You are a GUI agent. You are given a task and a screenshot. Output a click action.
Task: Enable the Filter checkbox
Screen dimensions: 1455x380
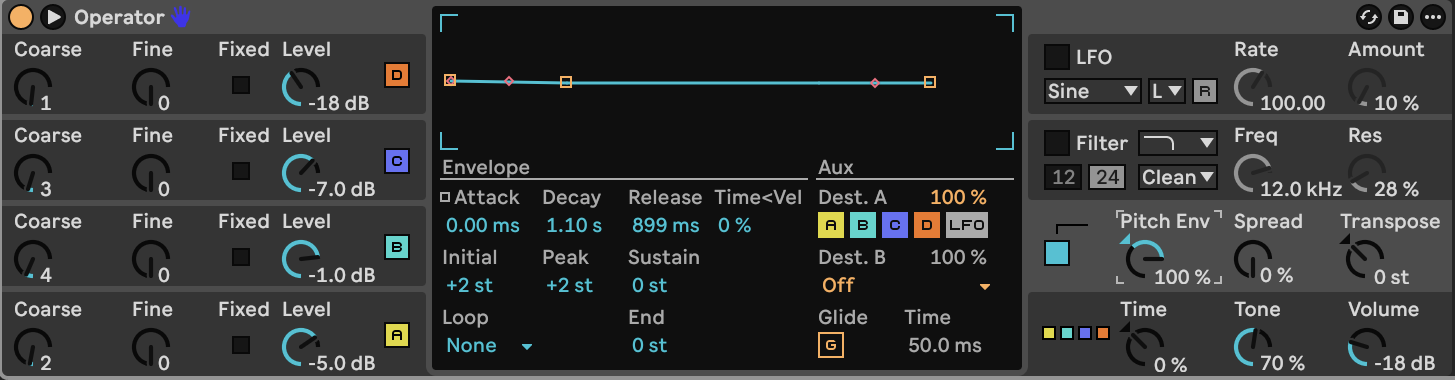pyautogui.click(x=1056, y=143)
